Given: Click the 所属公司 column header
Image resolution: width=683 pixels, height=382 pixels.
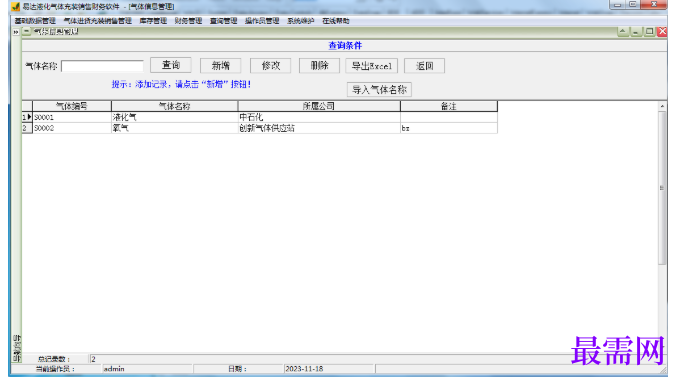Looking at the screenshot, I should tap(319, 106).
